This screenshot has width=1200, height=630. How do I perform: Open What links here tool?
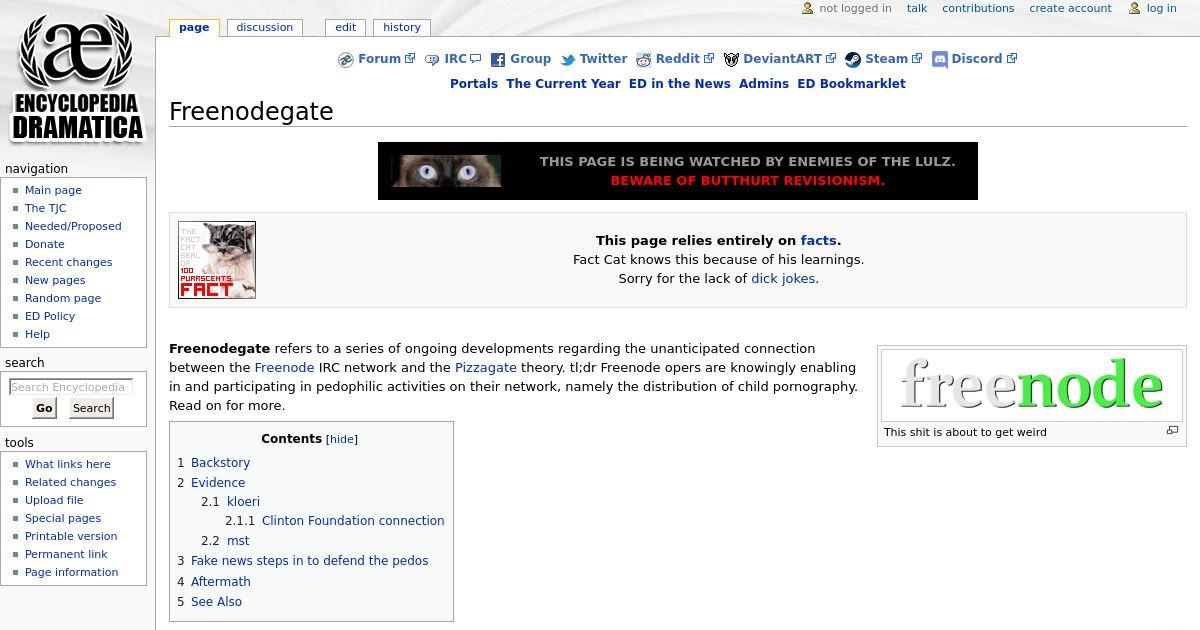(x=68, y=464)
